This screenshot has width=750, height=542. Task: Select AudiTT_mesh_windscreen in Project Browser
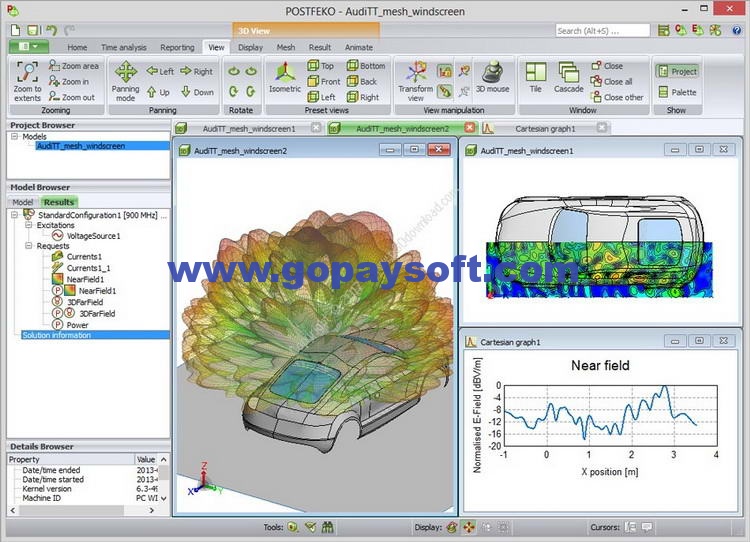(x=81, y=146)
